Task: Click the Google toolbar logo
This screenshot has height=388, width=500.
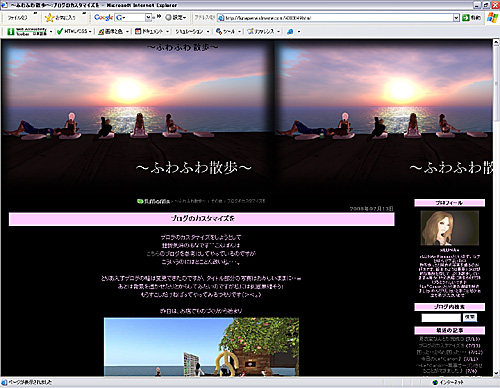Action: [x=103, y=17]
